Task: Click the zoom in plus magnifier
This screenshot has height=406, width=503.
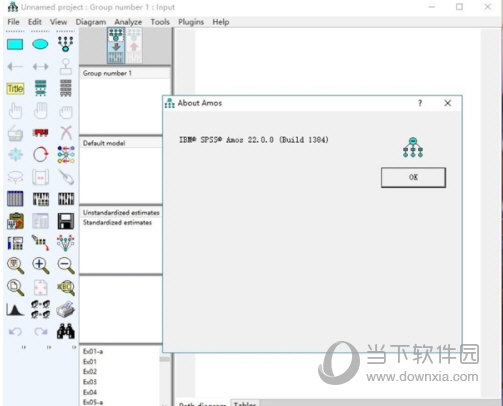Action: click(x=40, y=266)
